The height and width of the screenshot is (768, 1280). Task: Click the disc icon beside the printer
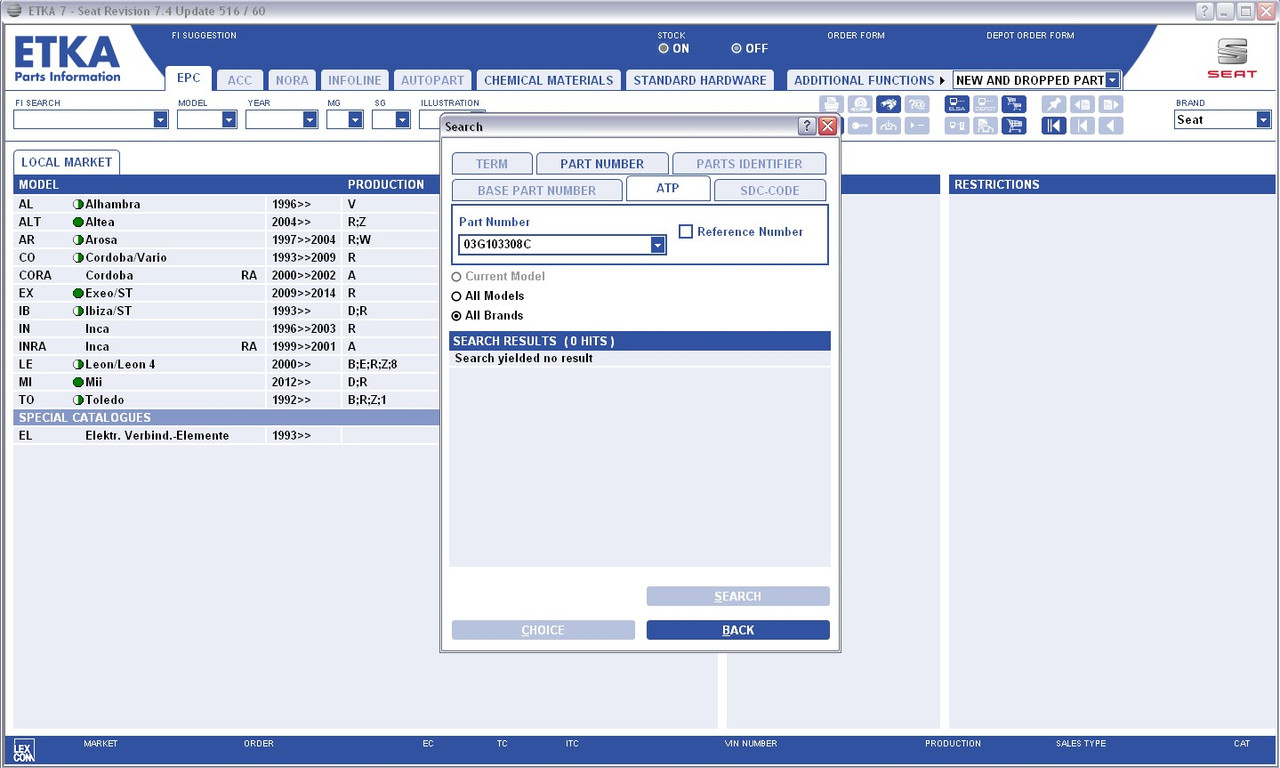(x=860, y=104)
